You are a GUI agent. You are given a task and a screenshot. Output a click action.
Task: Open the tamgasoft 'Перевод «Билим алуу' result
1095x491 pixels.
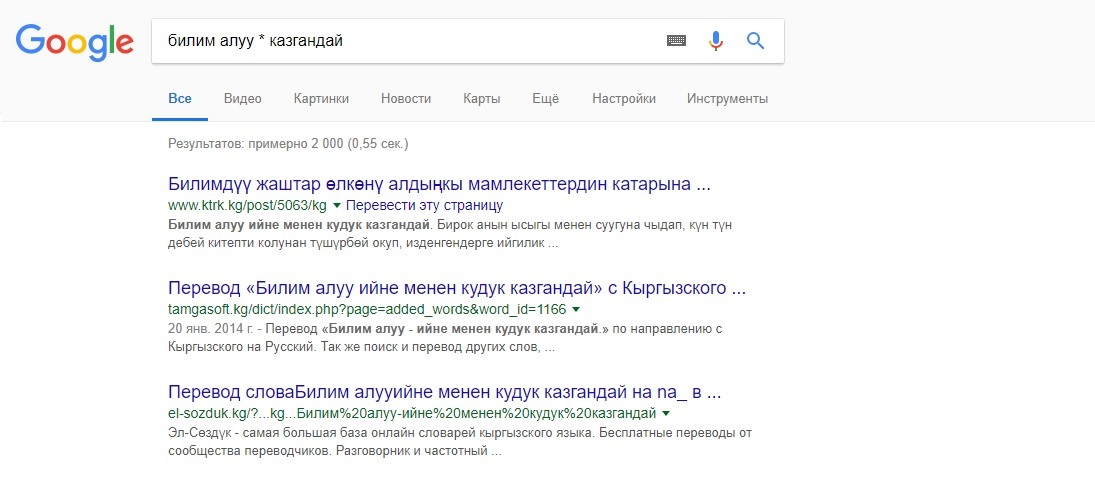457,289
